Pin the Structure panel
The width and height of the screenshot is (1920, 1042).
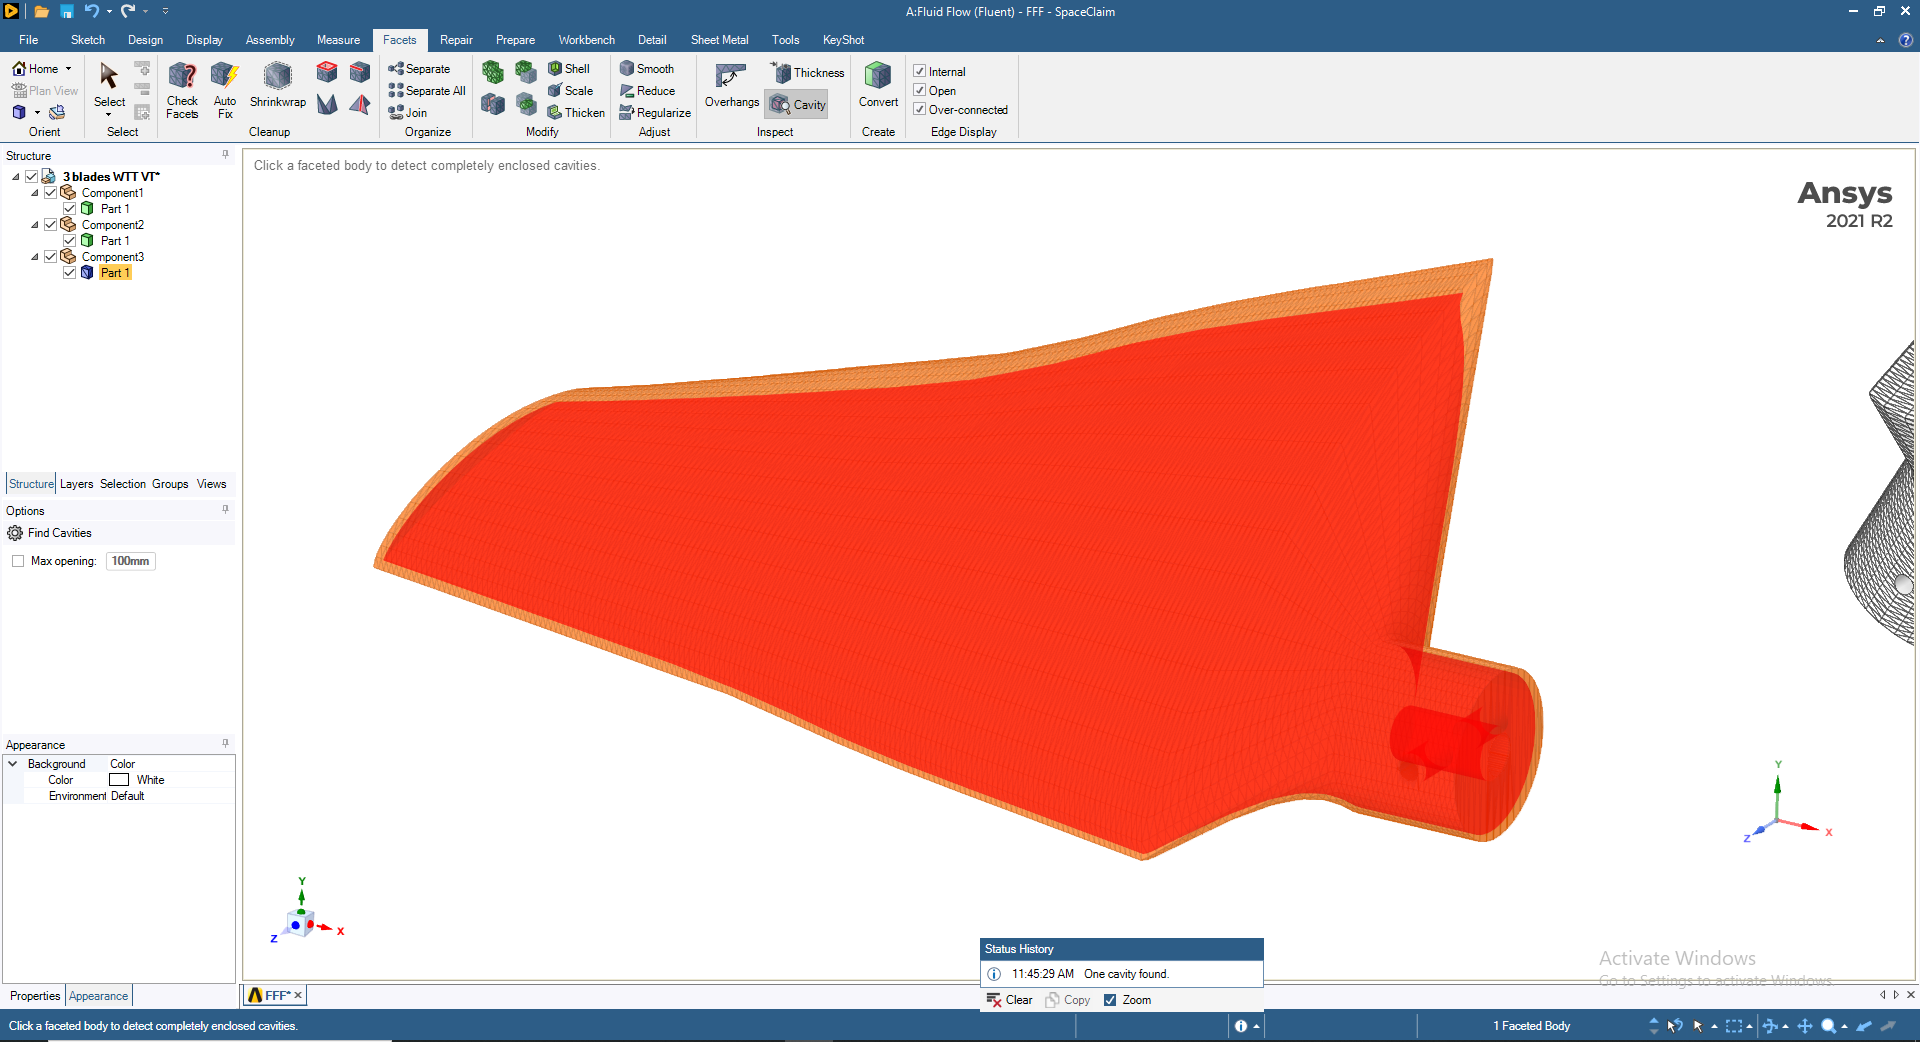click(225, 155)
